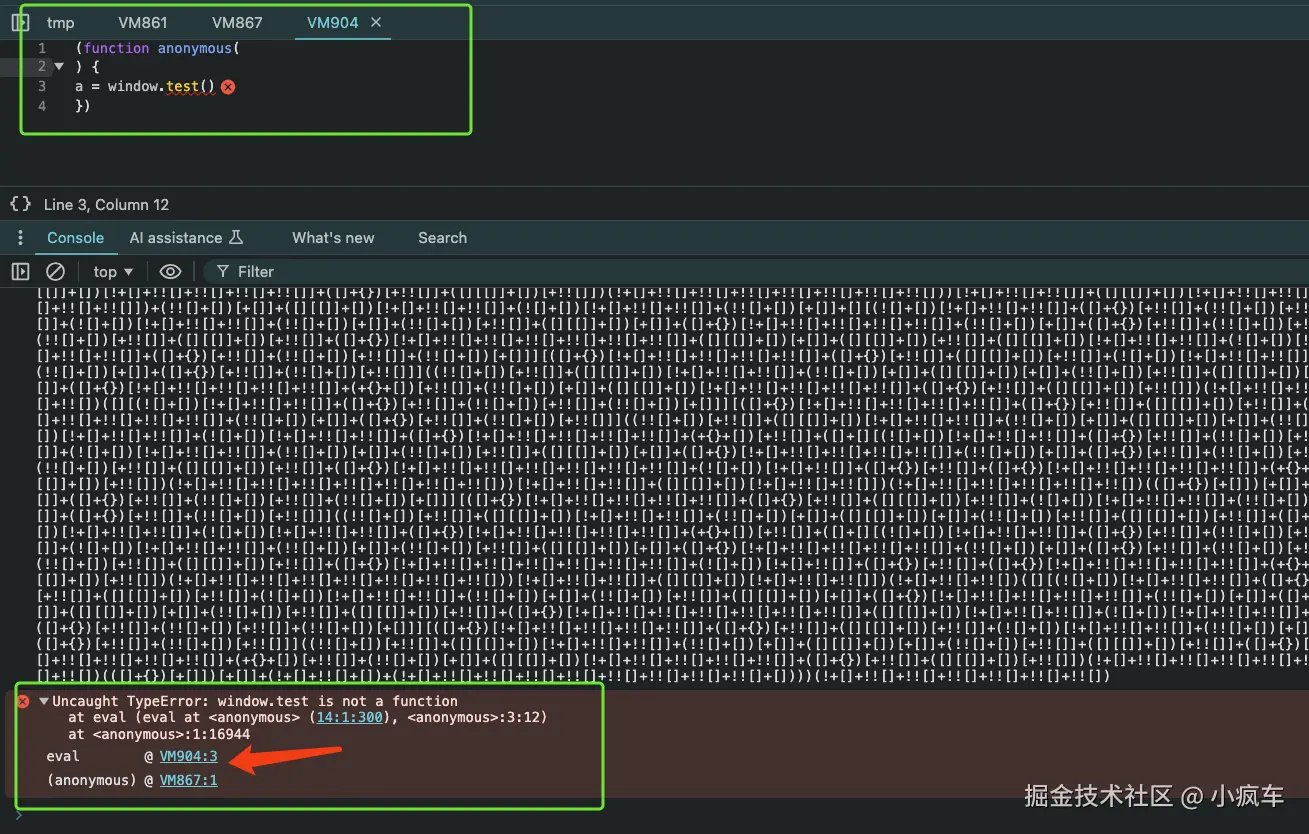
Task: Toggle the sources navigator sidebar icon
Action: (x=20, y=22)
